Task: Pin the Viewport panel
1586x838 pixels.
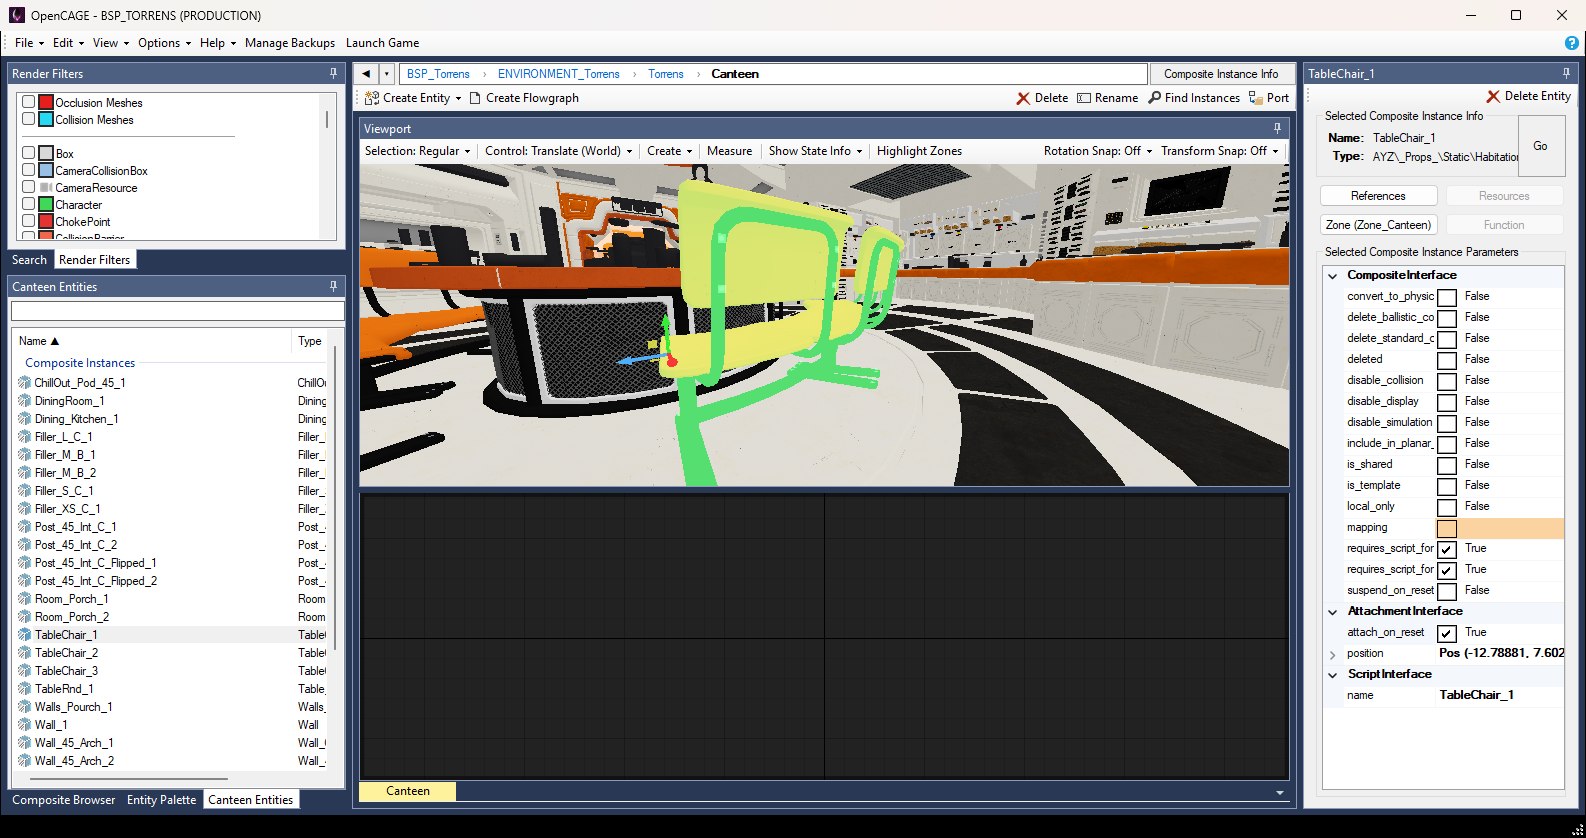Action: 1277,128
